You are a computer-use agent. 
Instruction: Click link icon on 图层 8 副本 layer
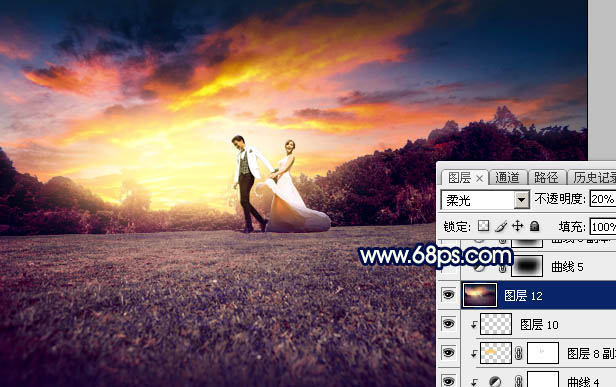tap(519, 353)
